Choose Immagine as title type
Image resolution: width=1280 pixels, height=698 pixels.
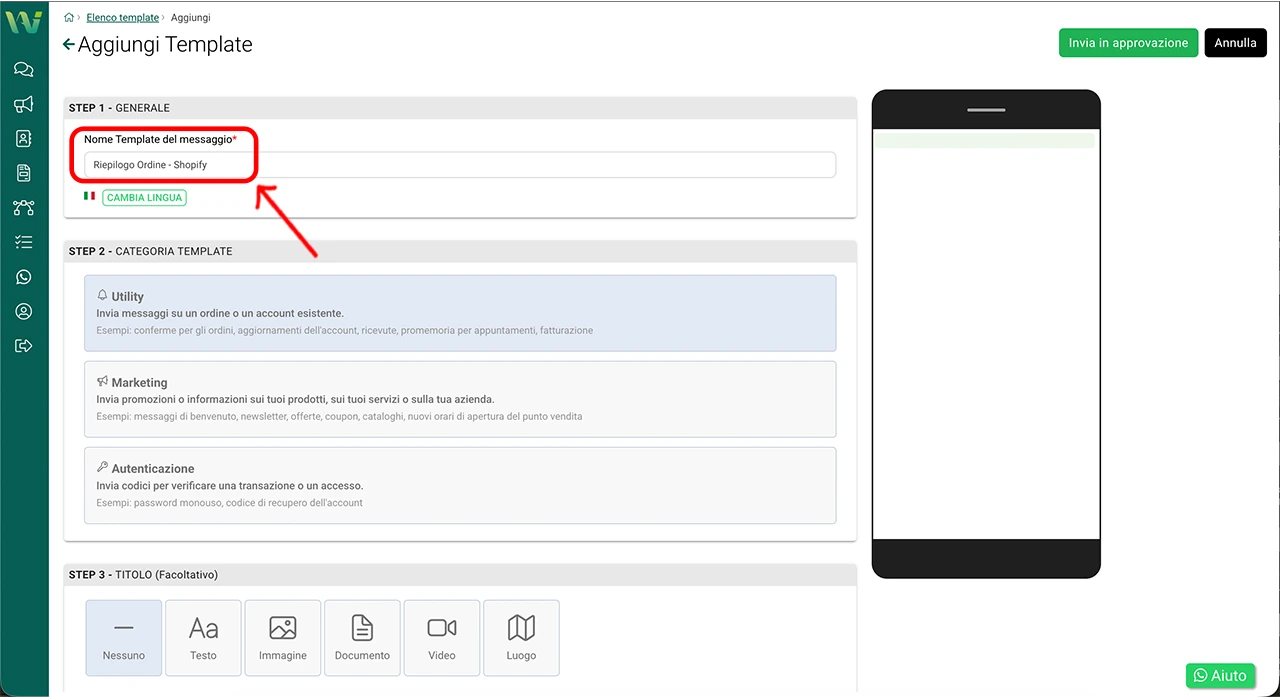pos(283,637)
